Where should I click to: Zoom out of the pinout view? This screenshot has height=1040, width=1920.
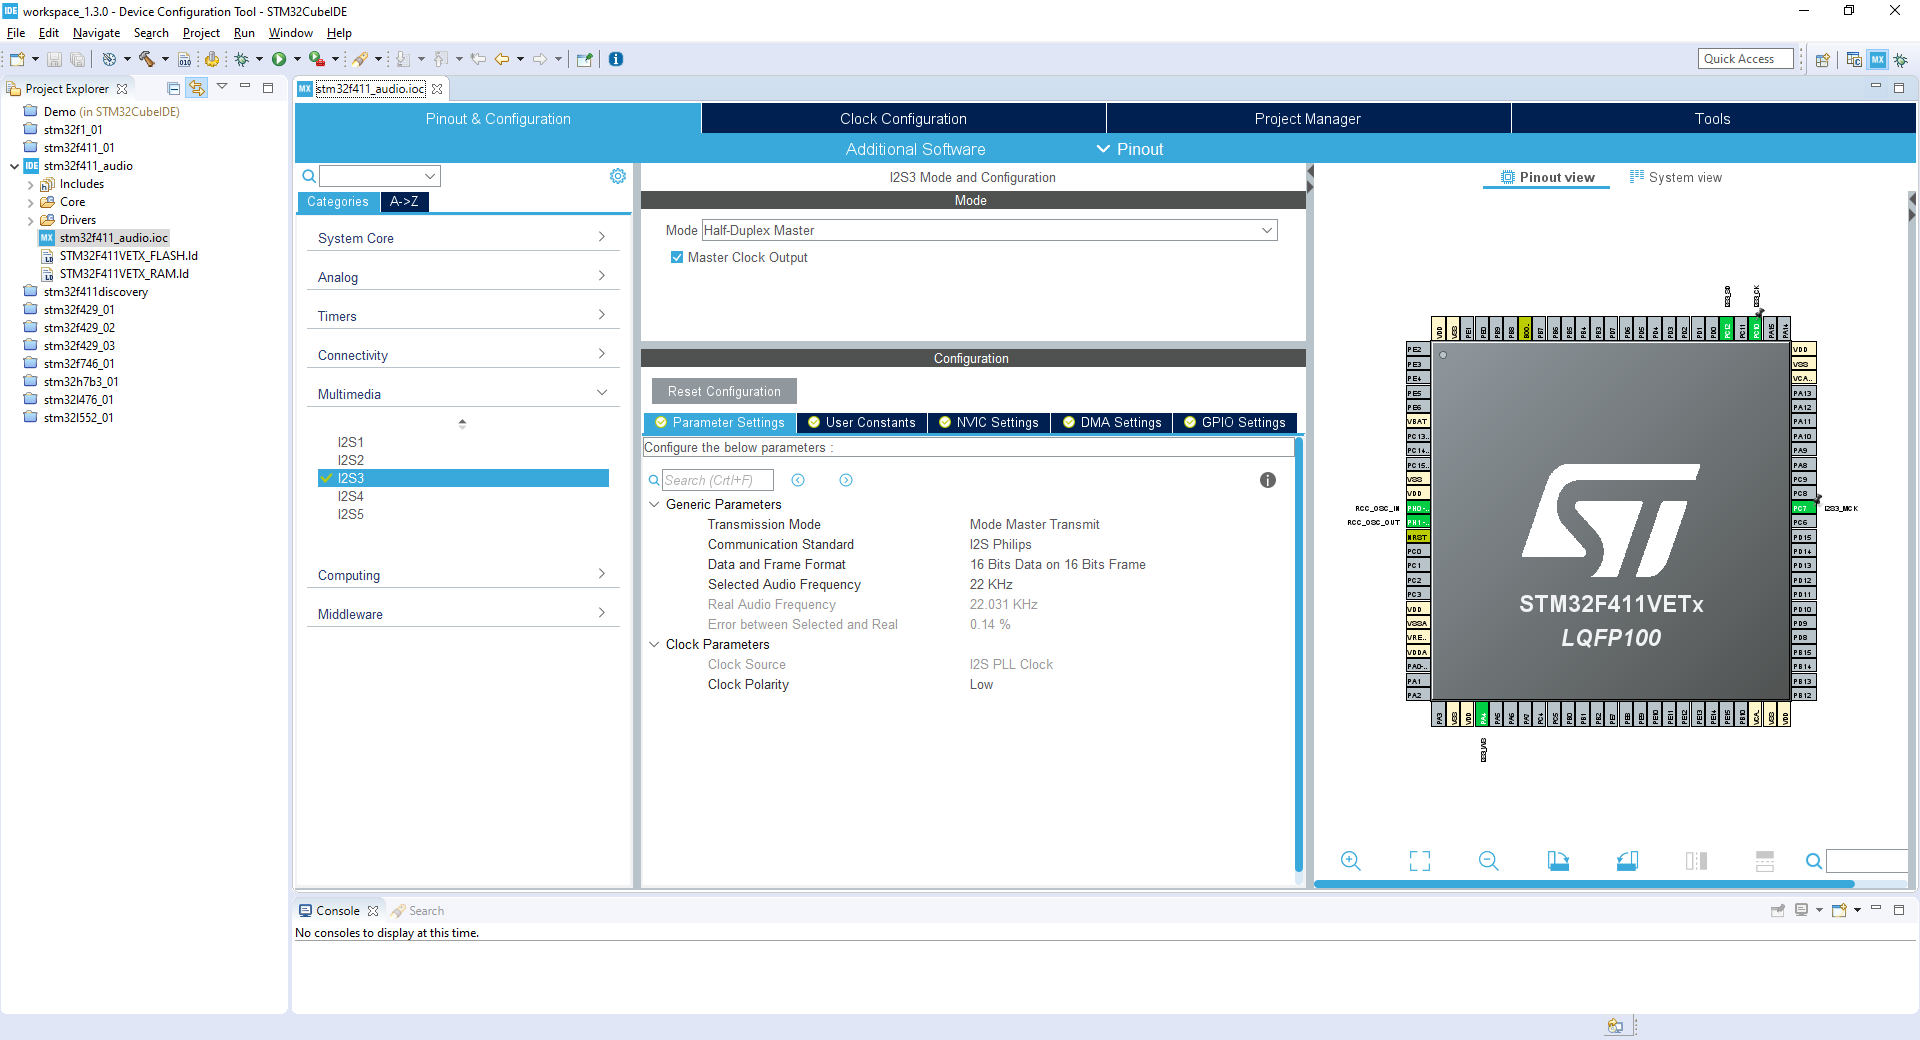coord(1489,861)
